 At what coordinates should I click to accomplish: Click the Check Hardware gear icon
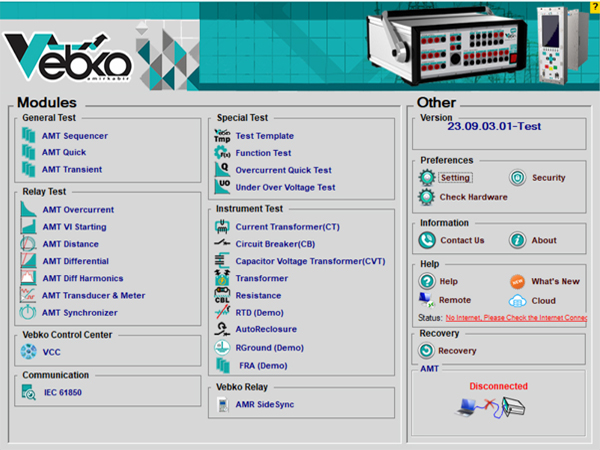[427, 197]
